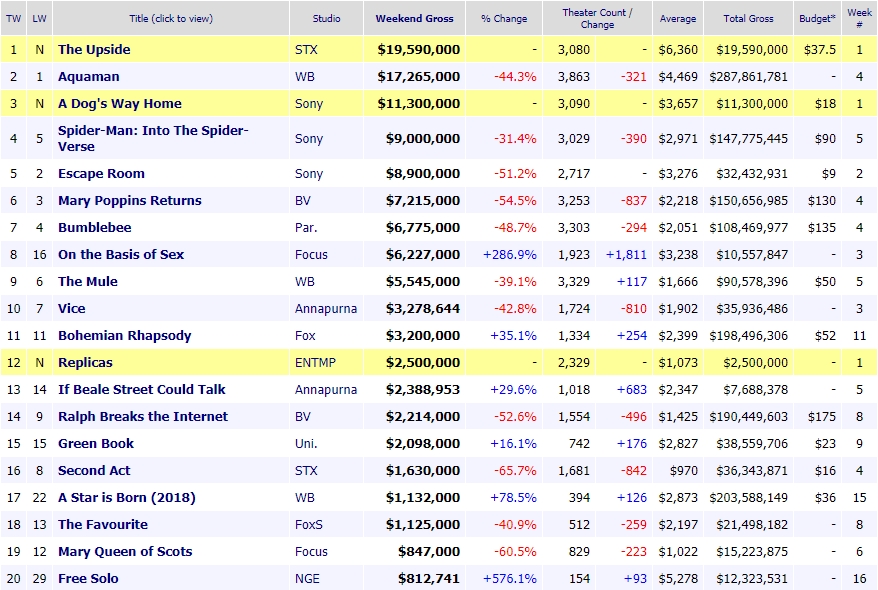Select the +576.1% change value
The width and height of the screenshot is (878, 590).
coord(510,578)
